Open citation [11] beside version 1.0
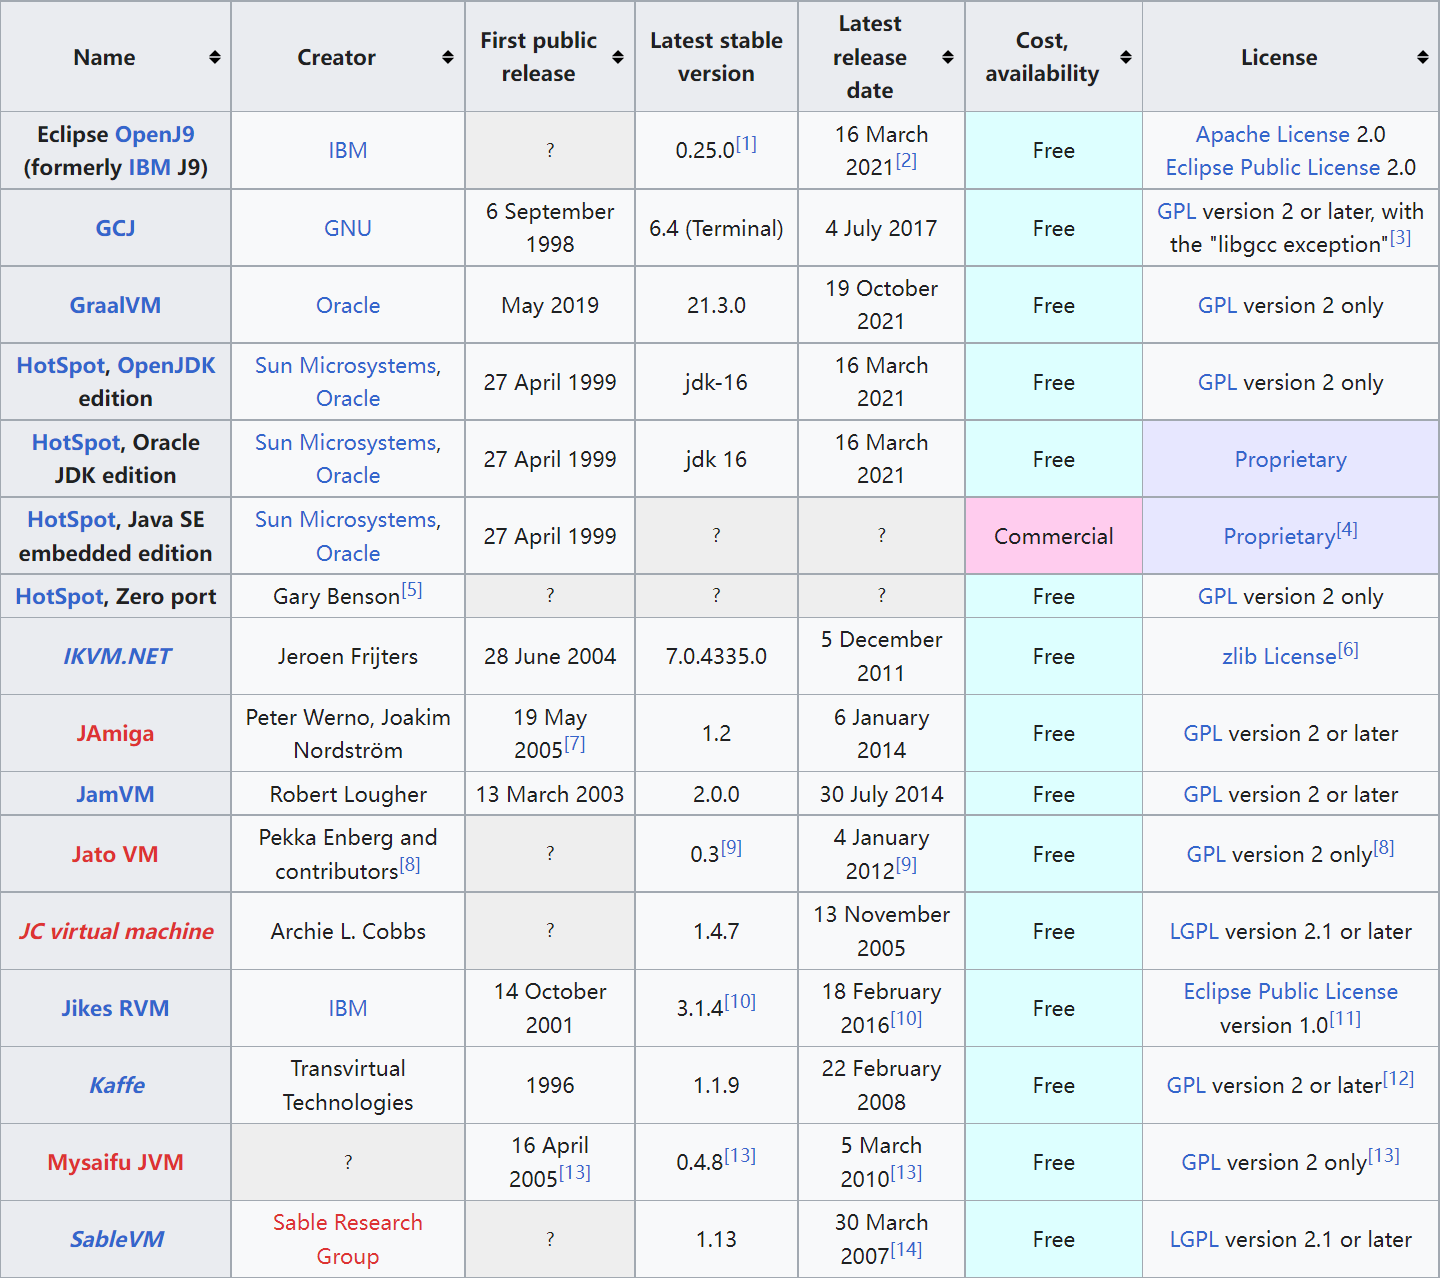 coord(1346,1018)
